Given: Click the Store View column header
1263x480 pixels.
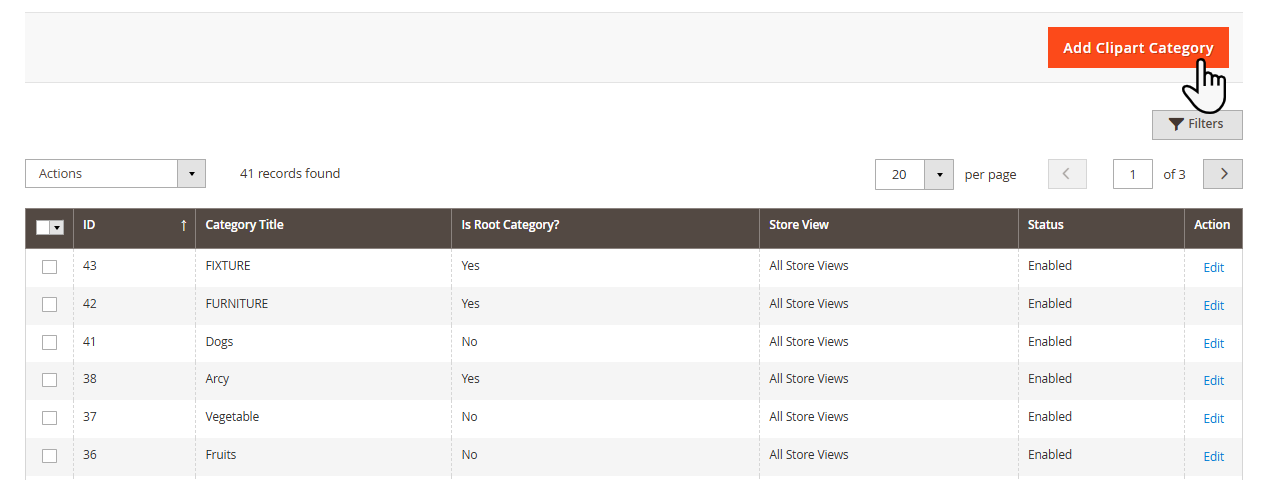Looking at the screenshot, I should coord(798,225).
